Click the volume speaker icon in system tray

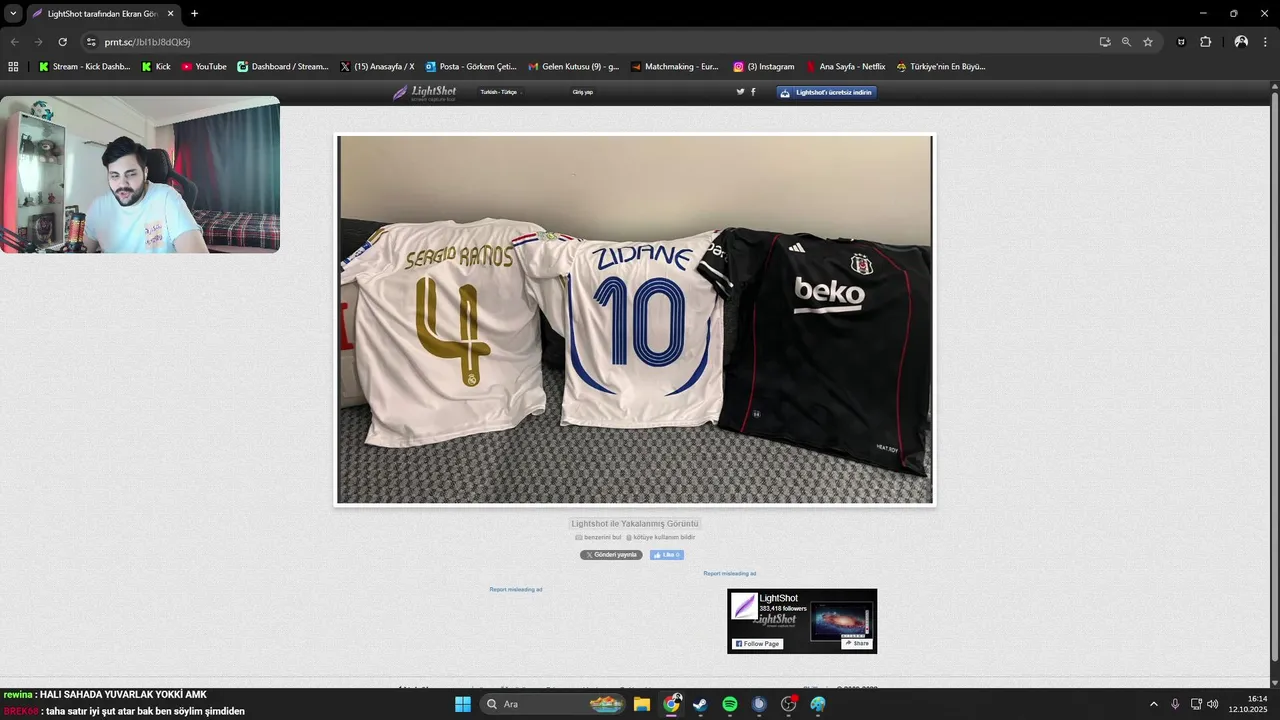1213,704
